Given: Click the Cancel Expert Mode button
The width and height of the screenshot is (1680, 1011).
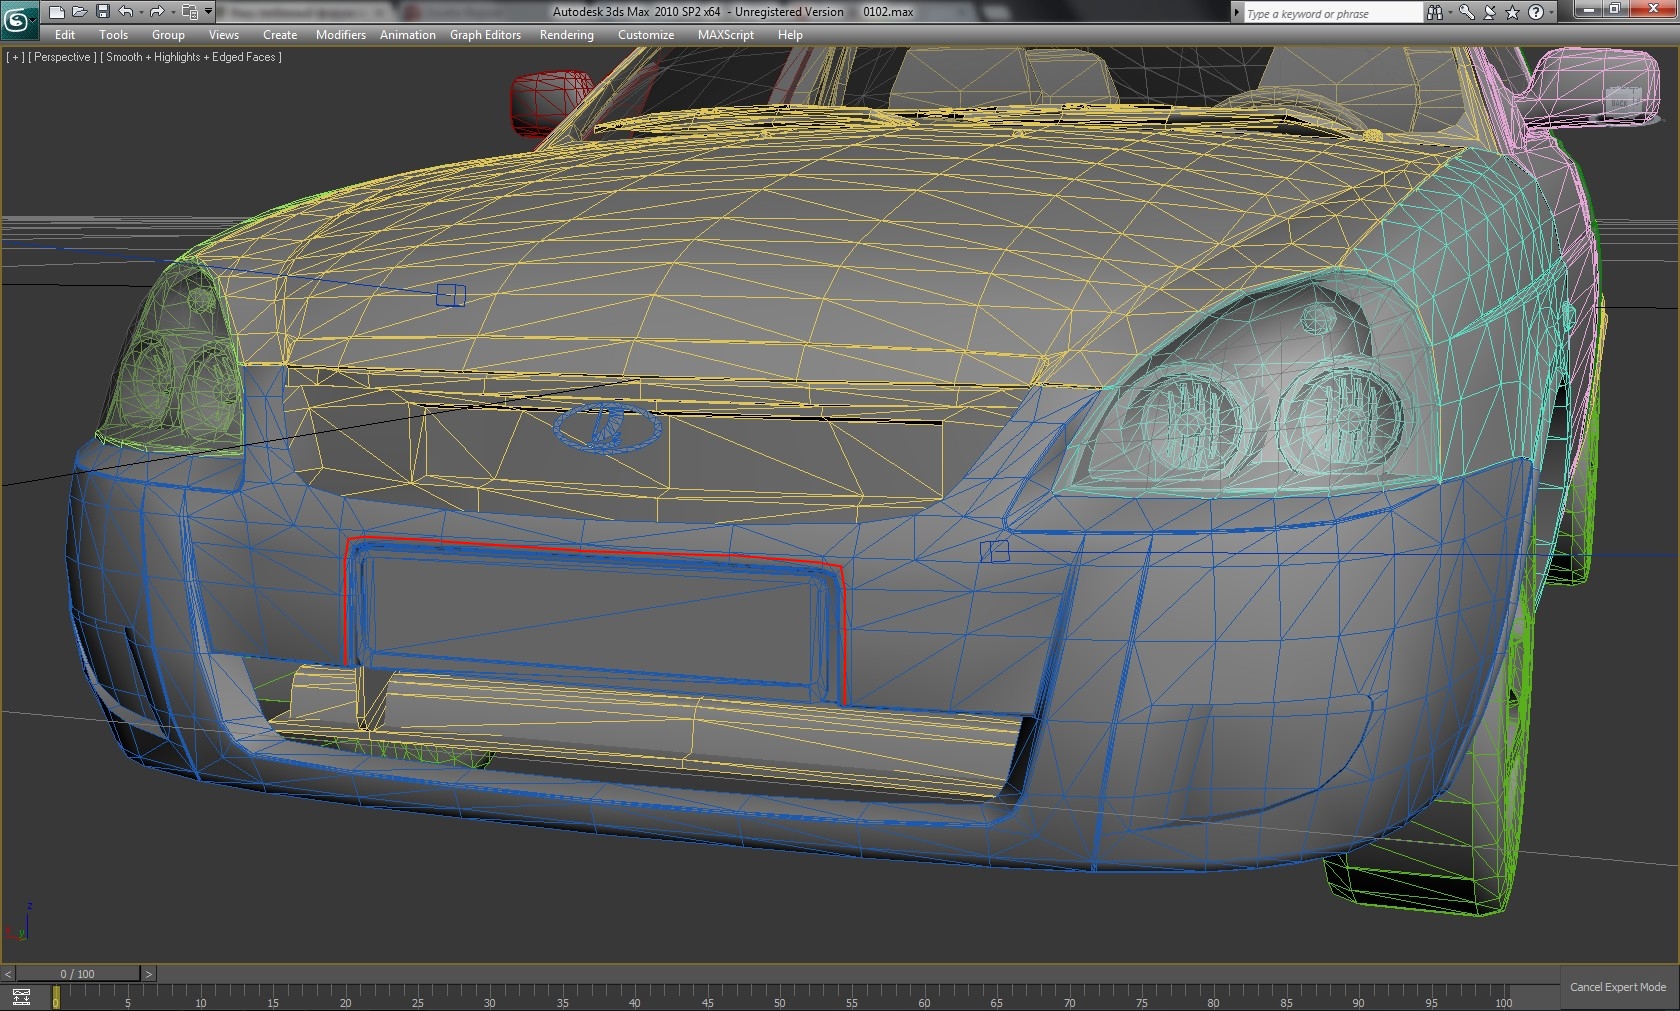Looking at the screenshot, I should click(1617, 987).
